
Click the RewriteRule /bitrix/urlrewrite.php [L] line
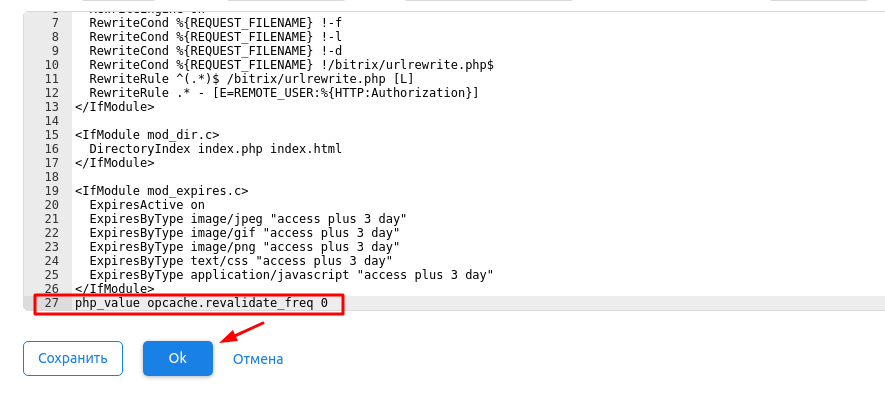(x=251, y=78)
